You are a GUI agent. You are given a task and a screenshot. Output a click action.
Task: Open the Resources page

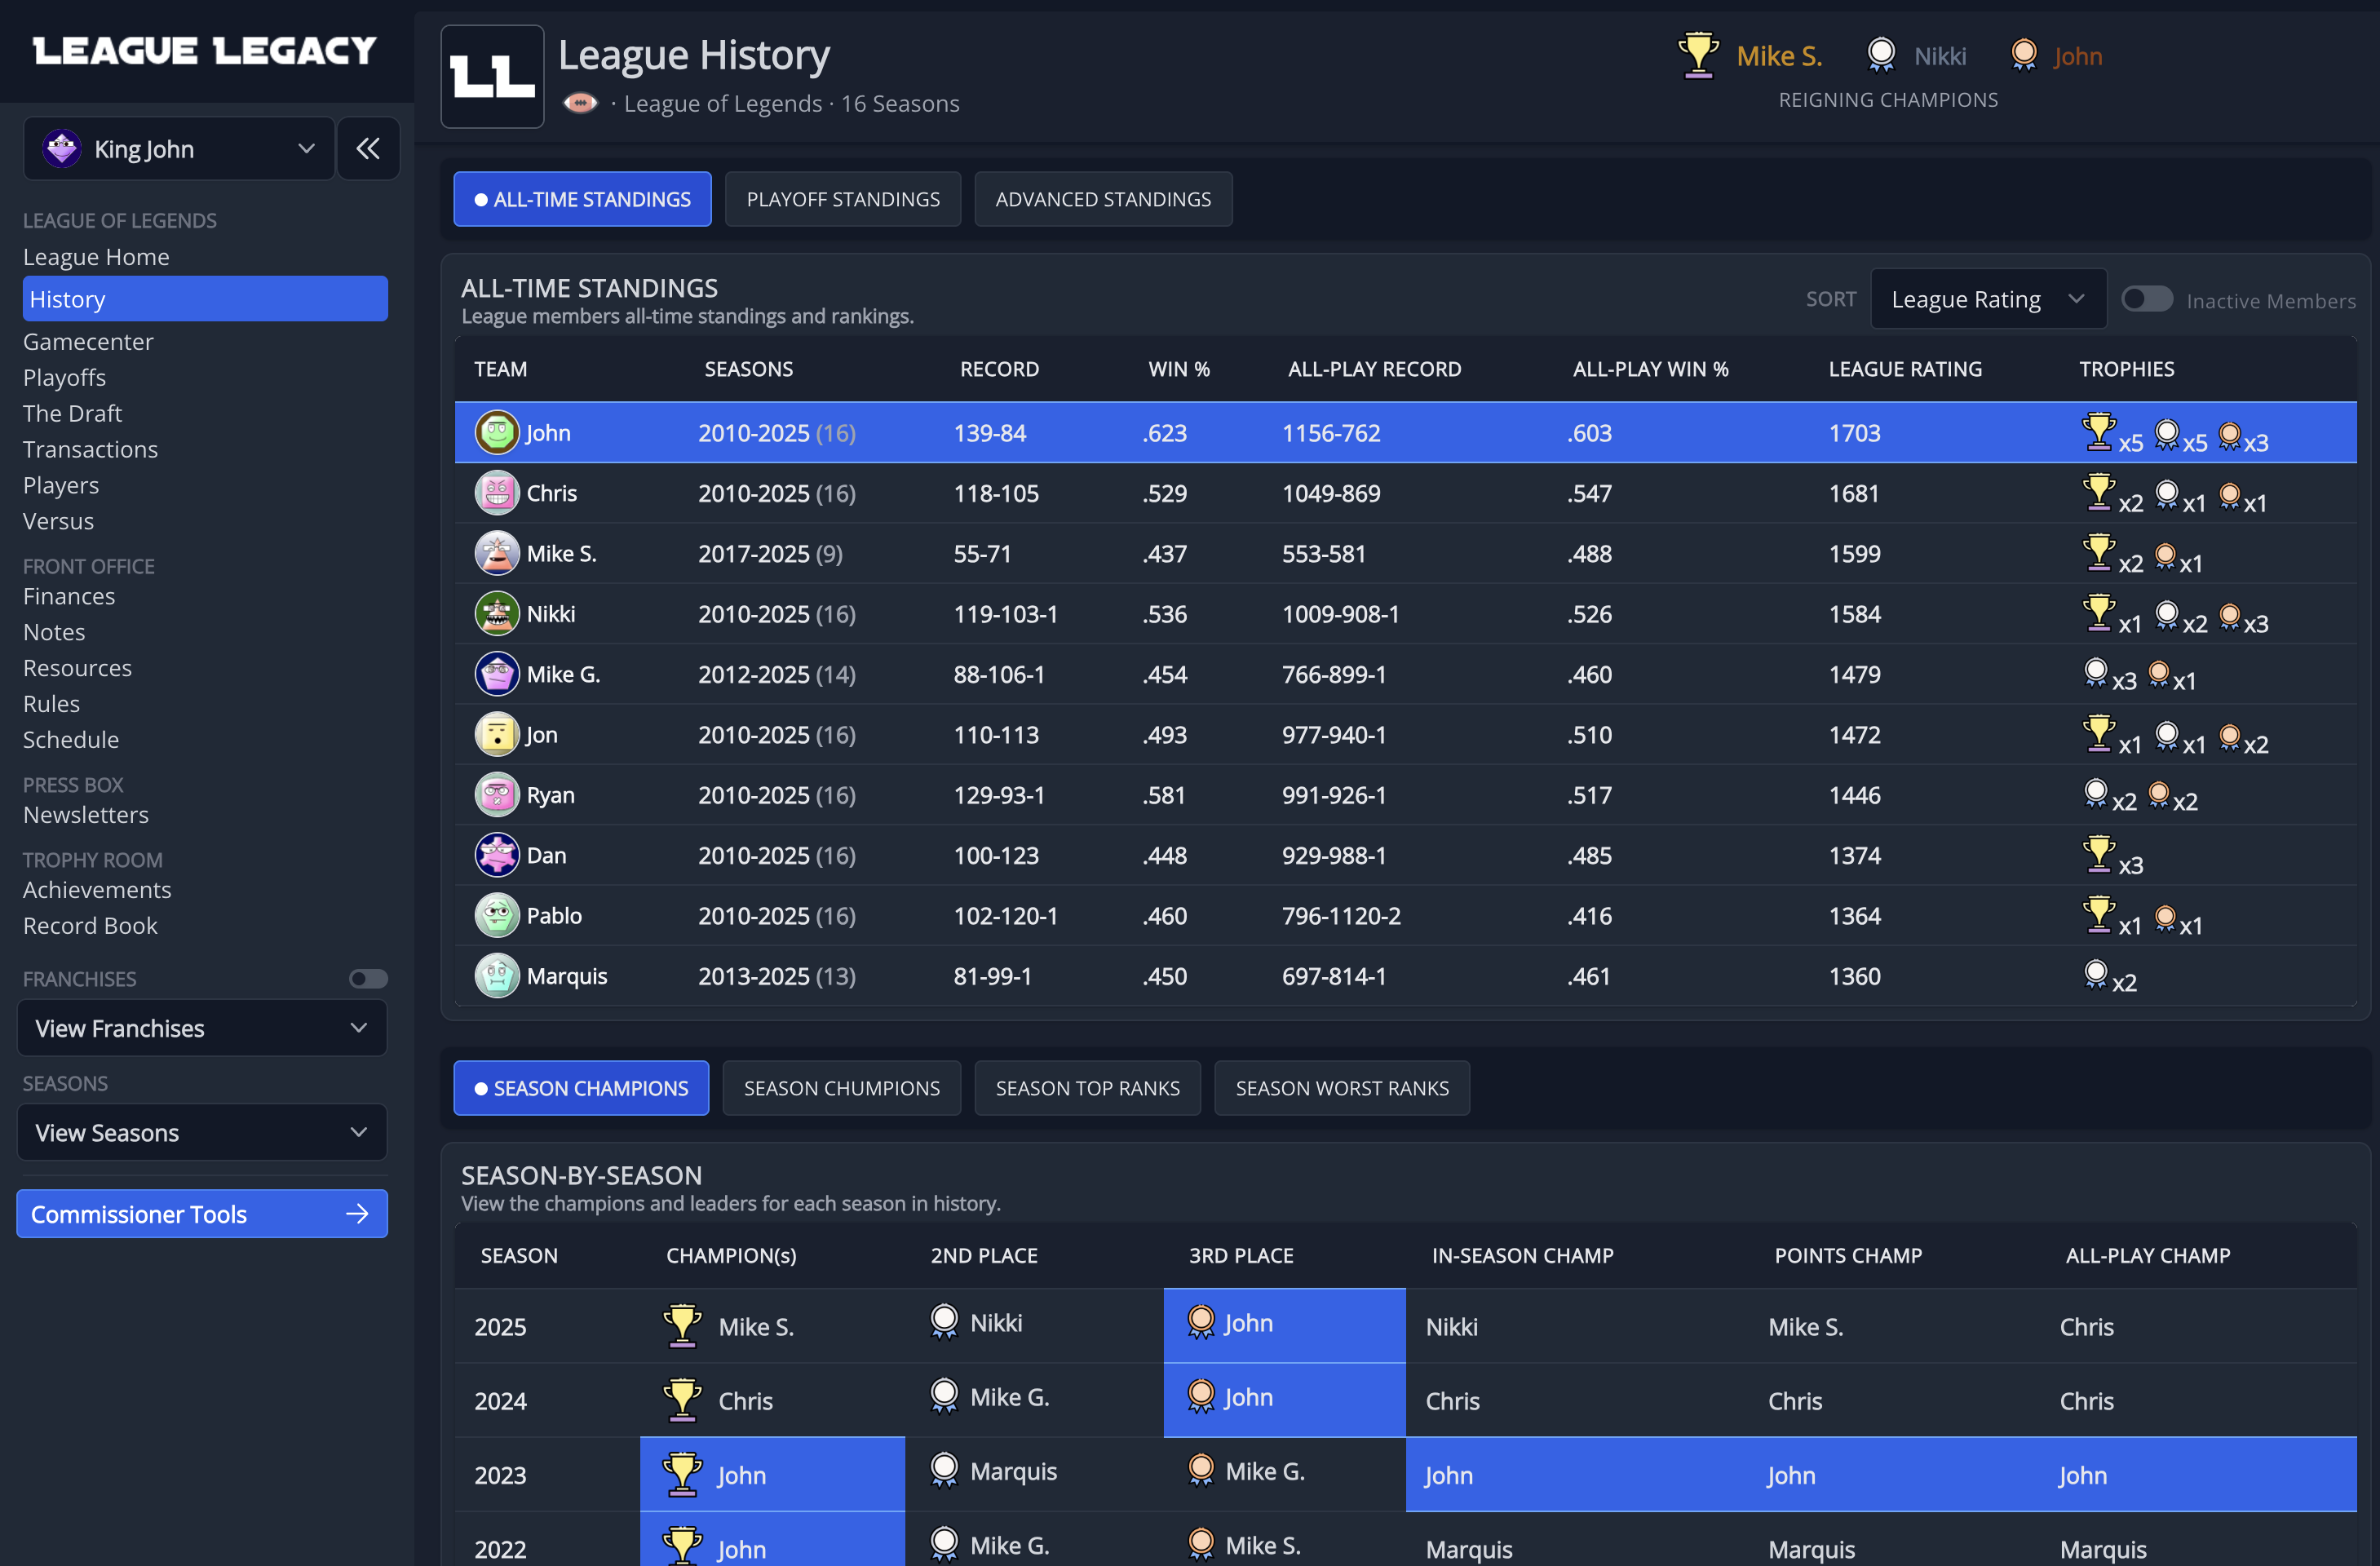(x=77, y=669)
